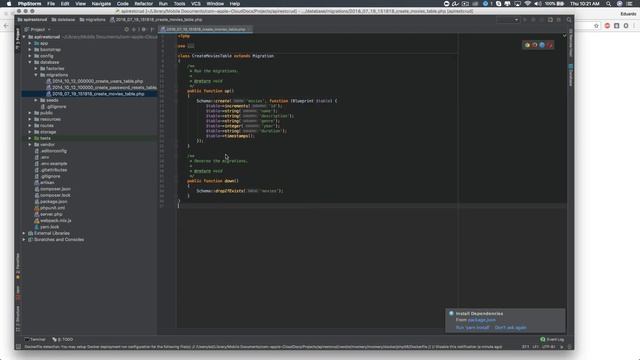
Task: Click bookmark star in browser window behind
Action: click(x=596, y=26)
